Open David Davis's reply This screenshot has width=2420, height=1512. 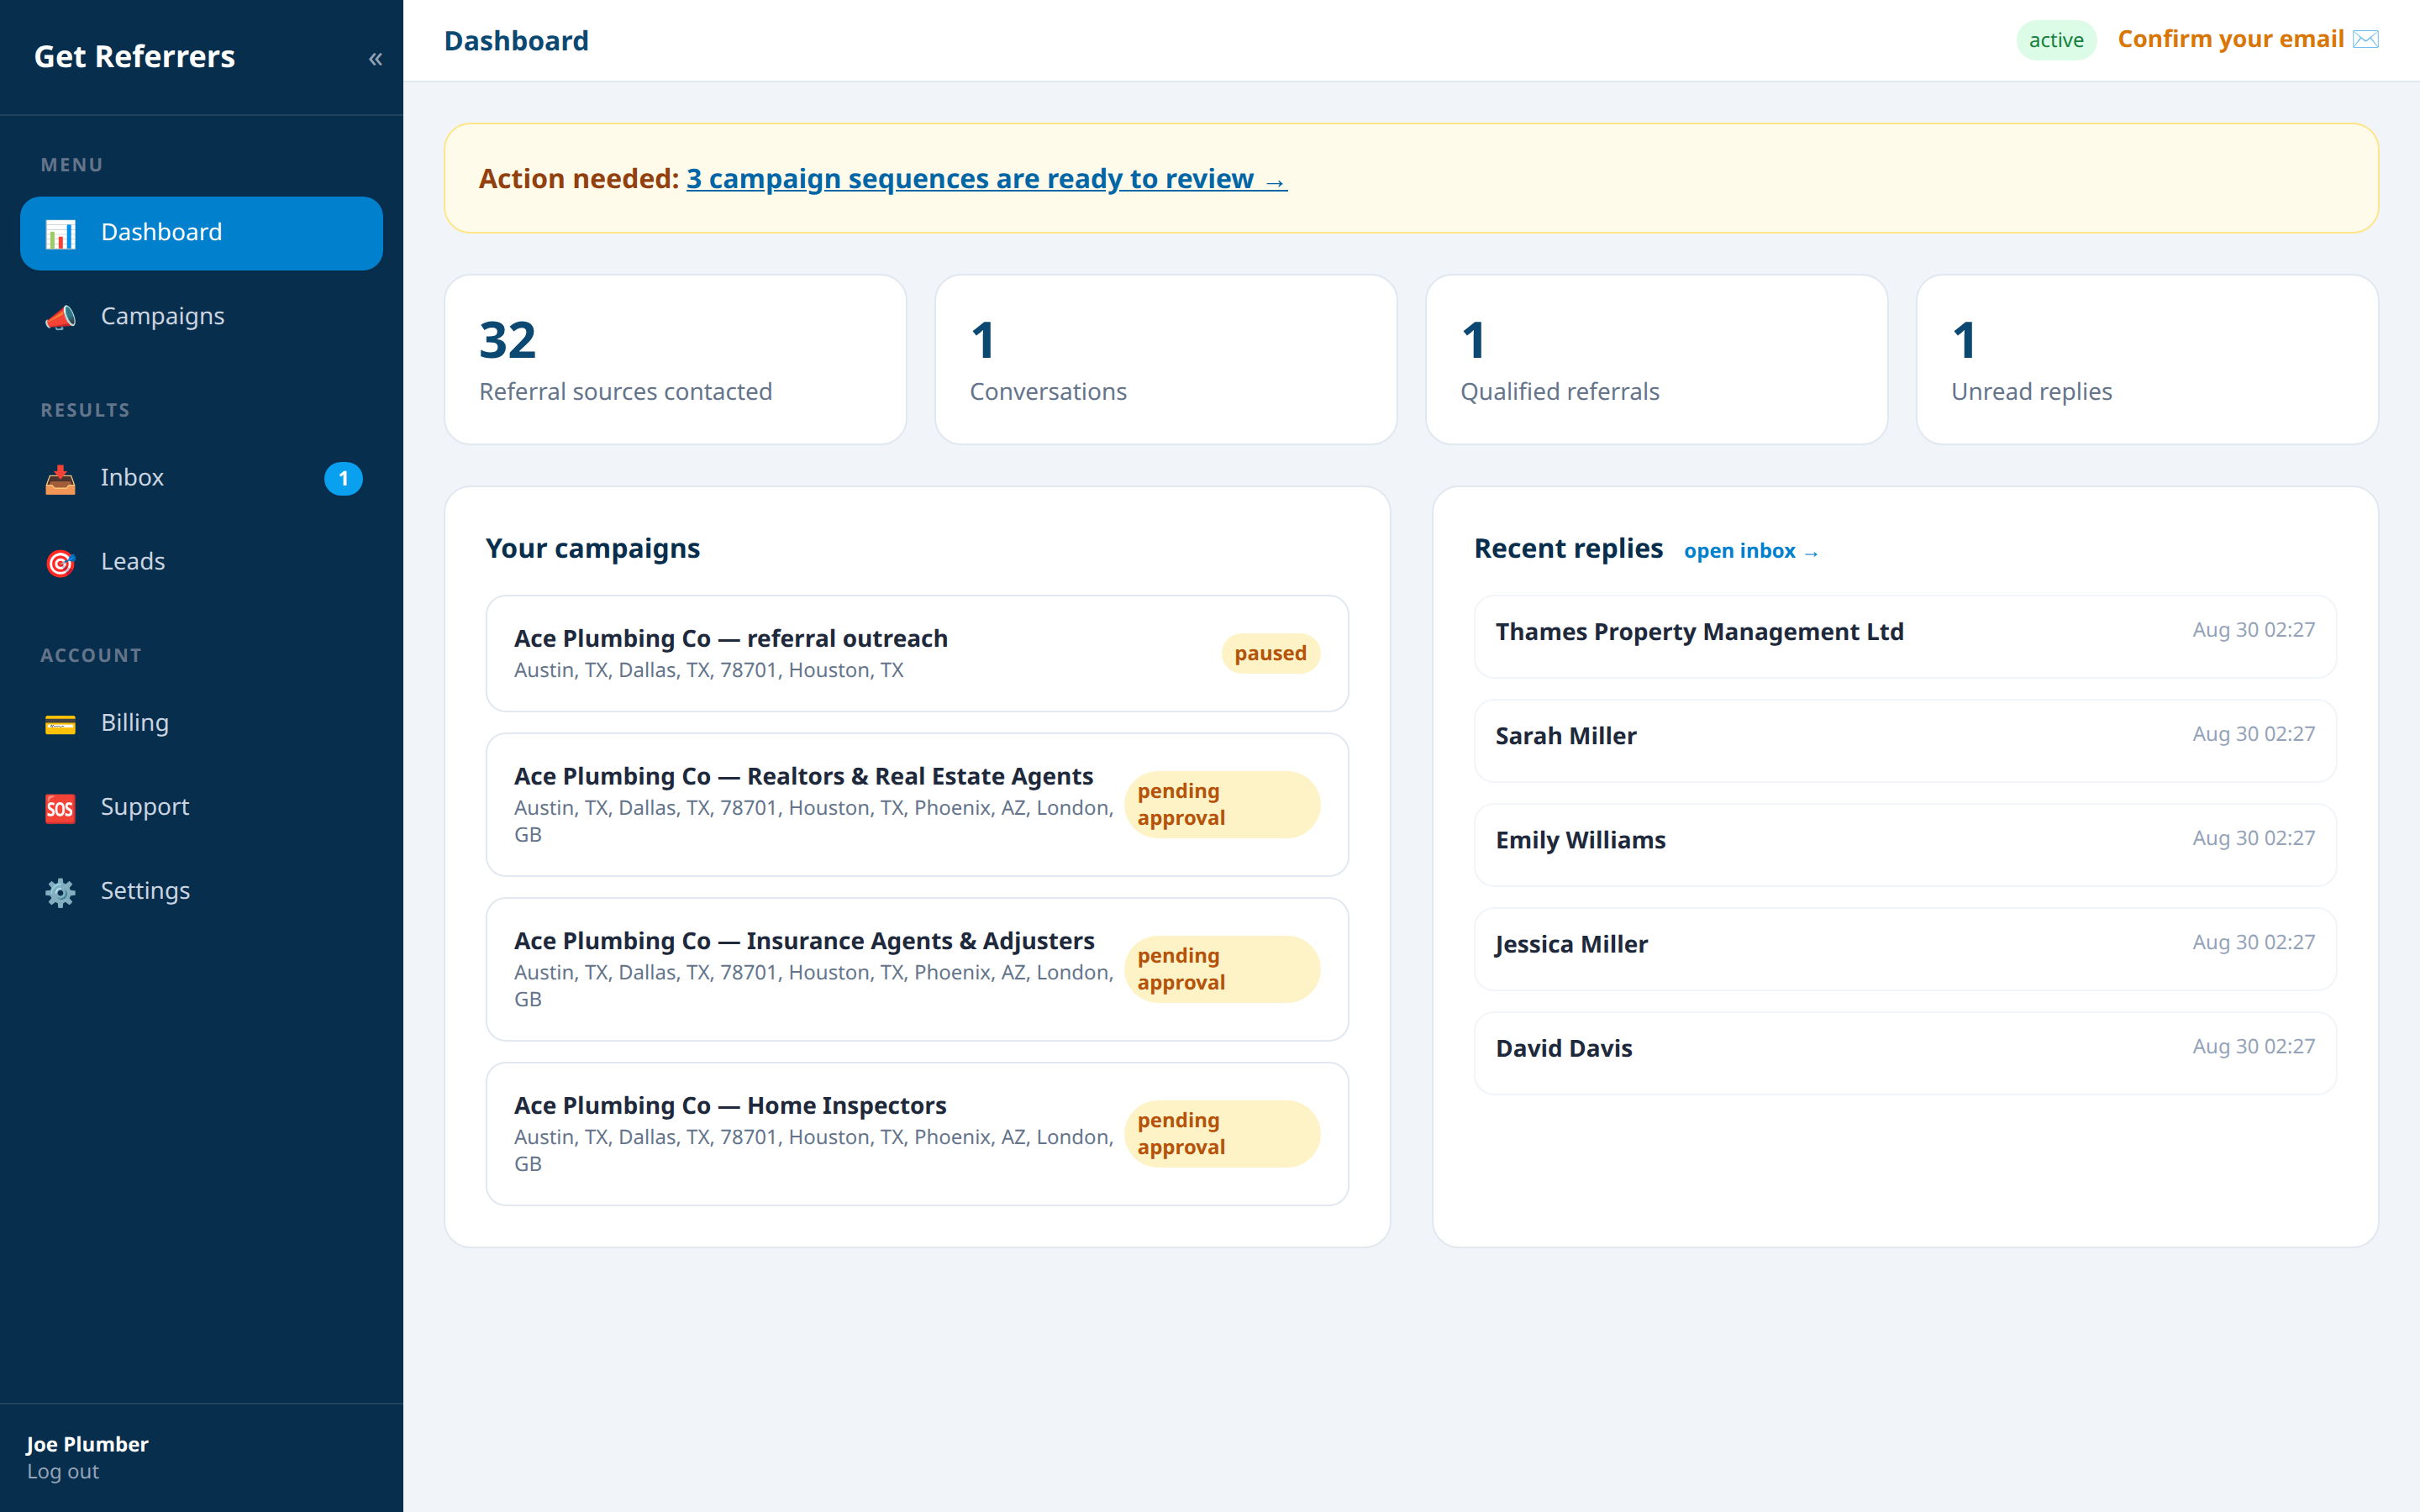tap(1905, 1053)
